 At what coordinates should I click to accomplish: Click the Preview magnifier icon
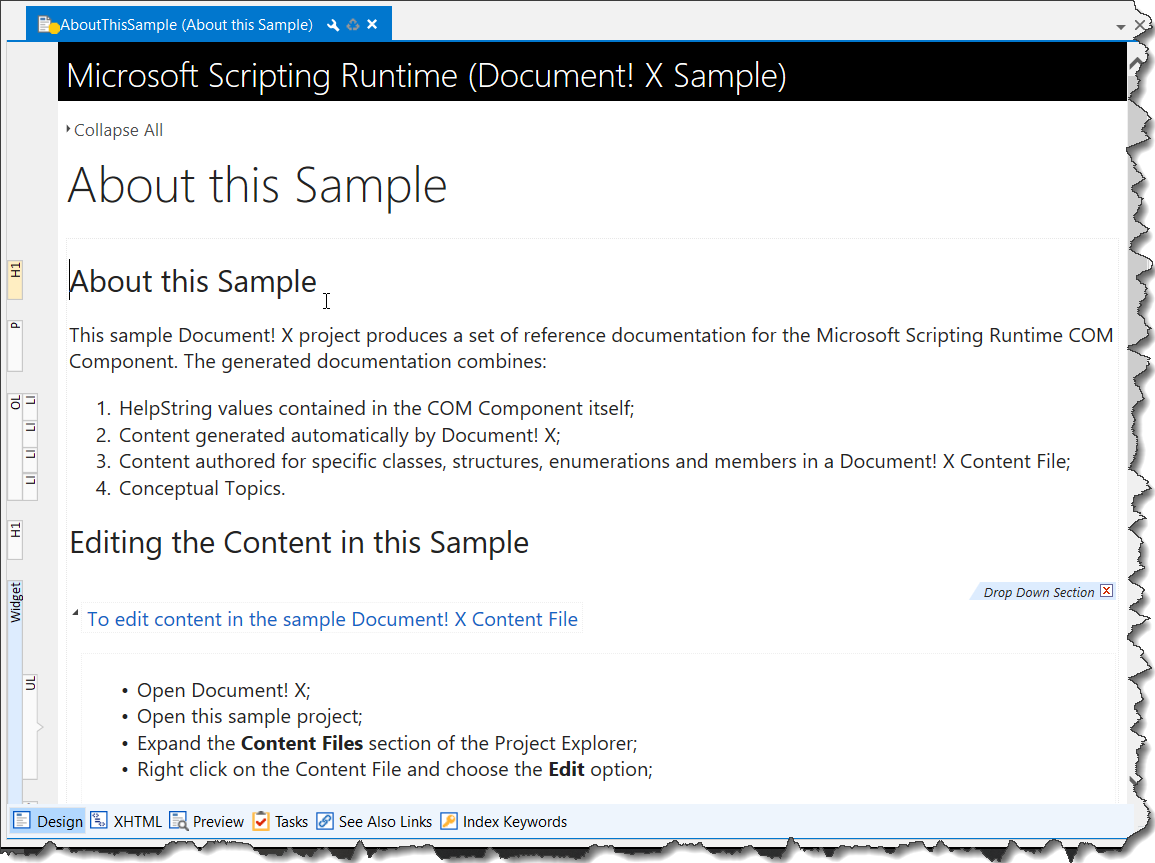click(x=178, y=820)
